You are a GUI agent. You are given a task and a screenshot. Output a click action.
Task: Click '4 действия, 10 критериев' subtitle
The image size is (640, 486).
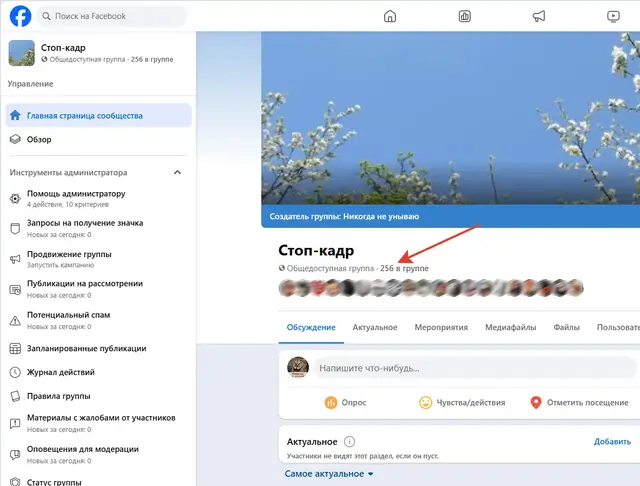(x=68, y=204)
